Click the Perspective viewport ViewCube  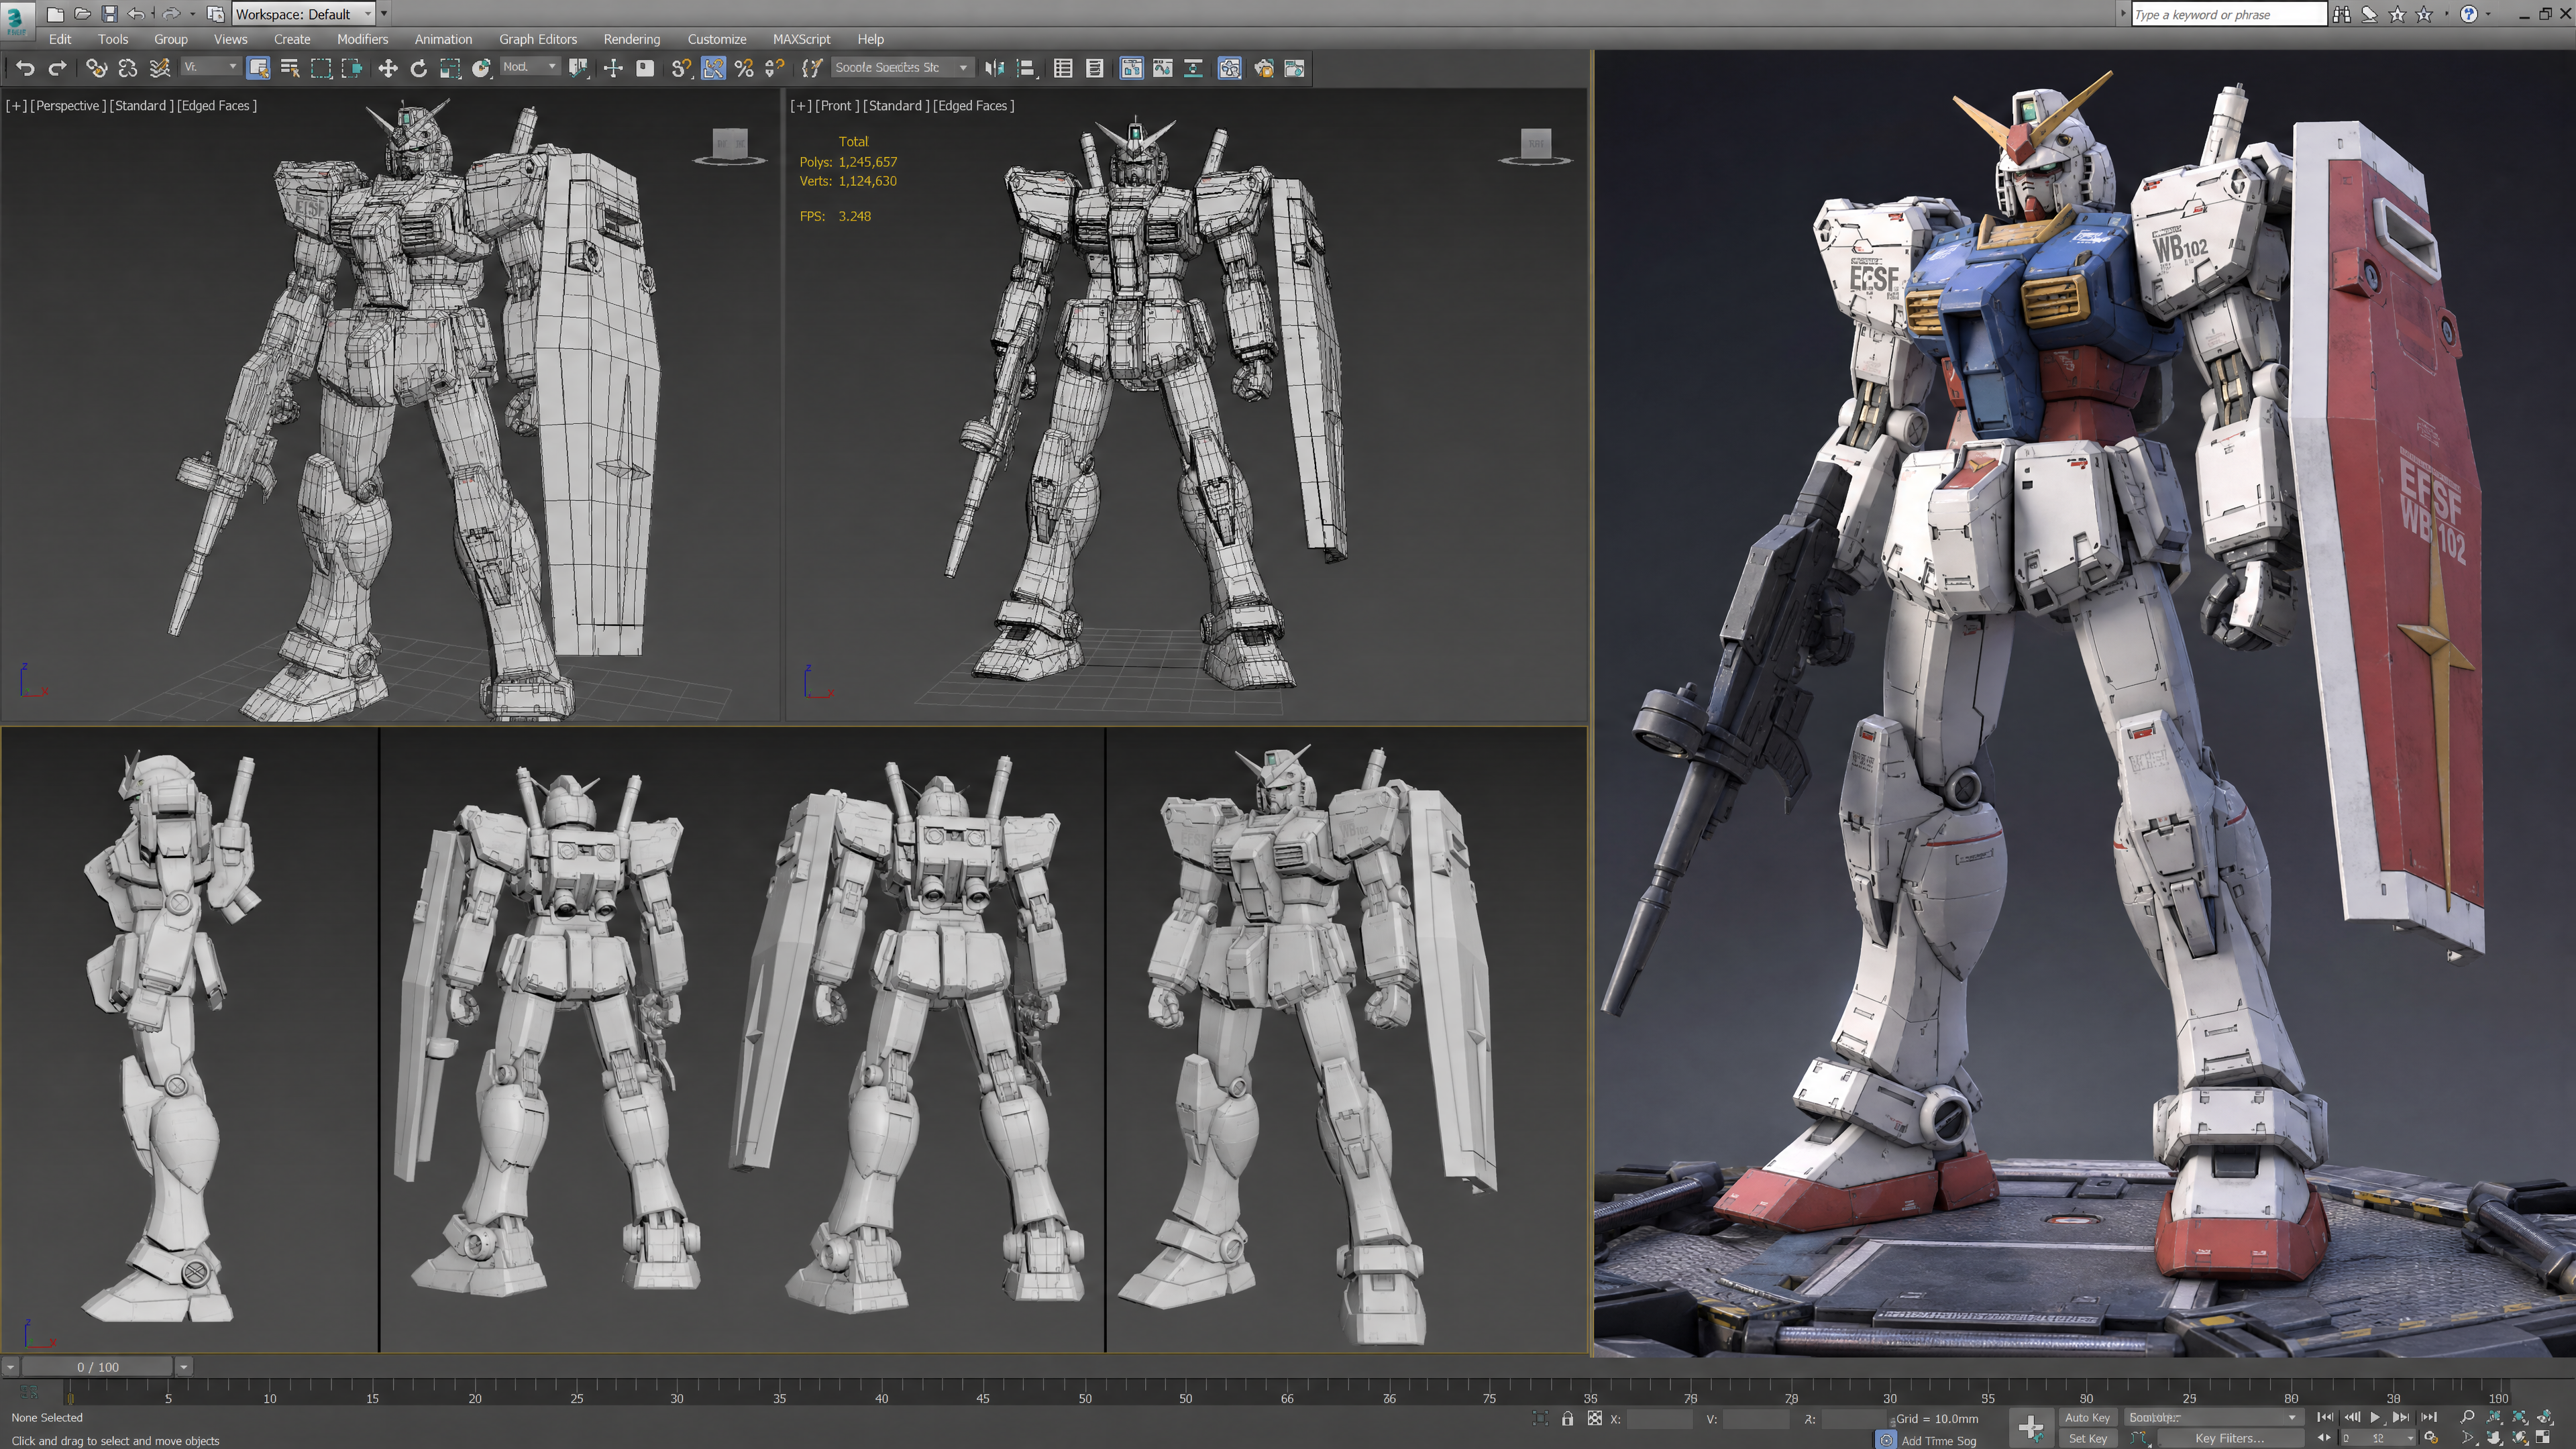(x=730, y=146)
